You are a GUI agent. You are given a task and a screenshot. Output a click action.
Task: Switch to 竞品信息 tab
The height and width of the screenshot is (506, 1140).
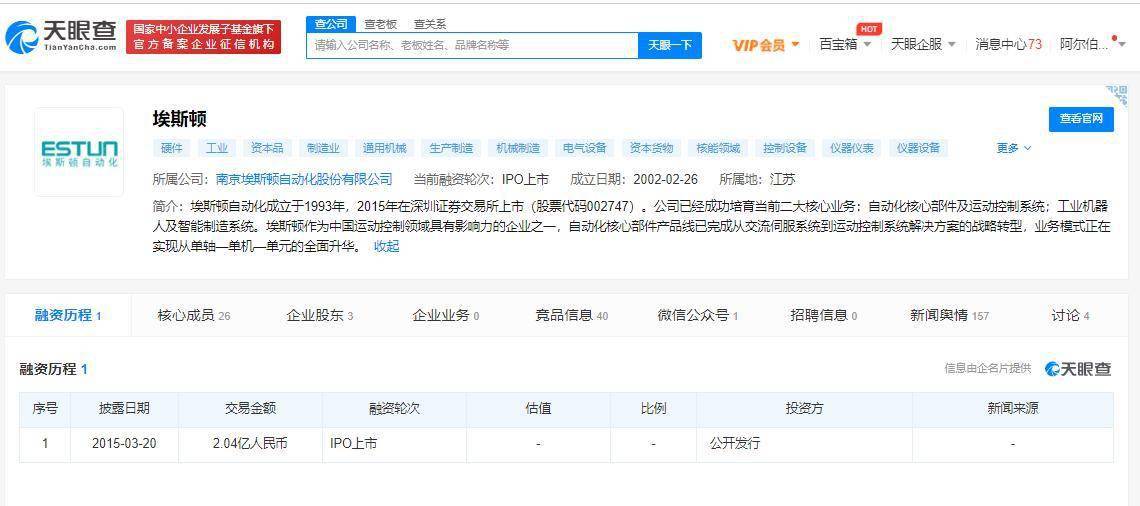click(x=571, y=316)
